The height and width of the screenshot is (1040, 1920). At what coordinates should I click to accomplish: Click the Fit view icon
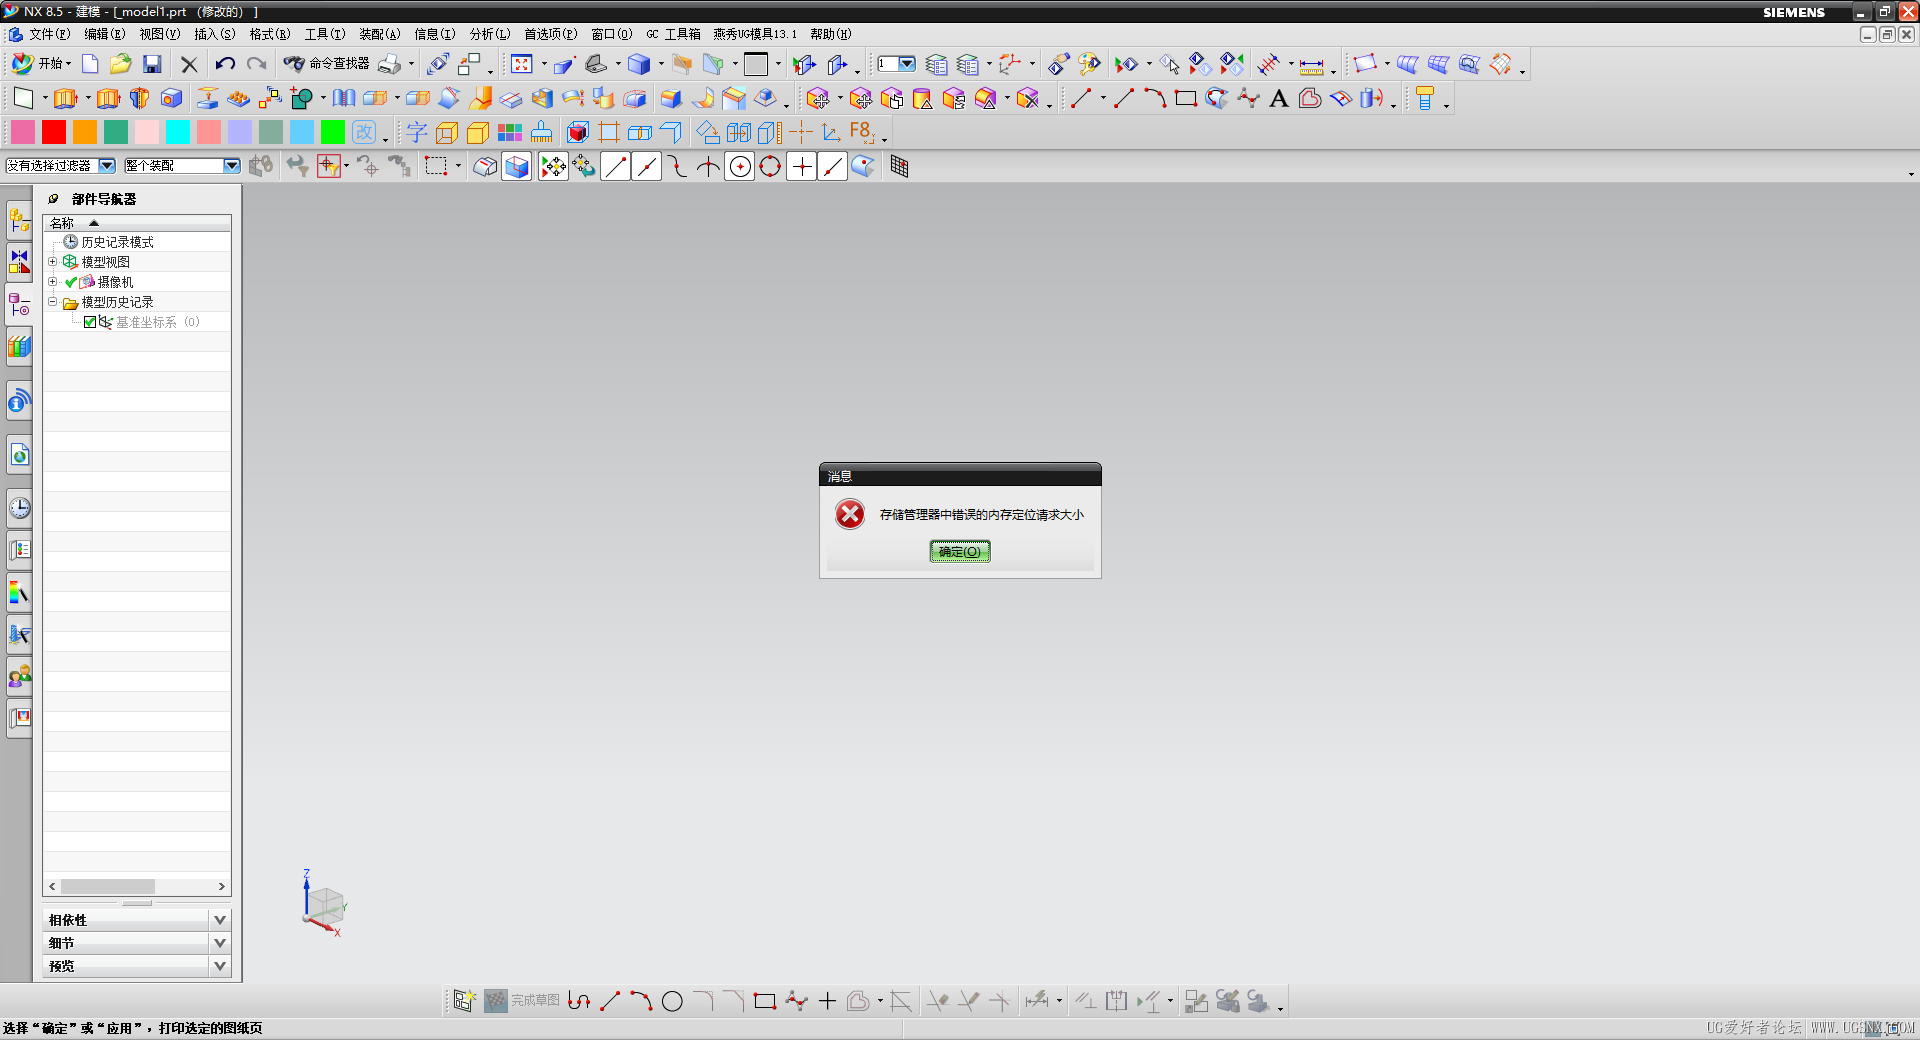pos(522,64)
